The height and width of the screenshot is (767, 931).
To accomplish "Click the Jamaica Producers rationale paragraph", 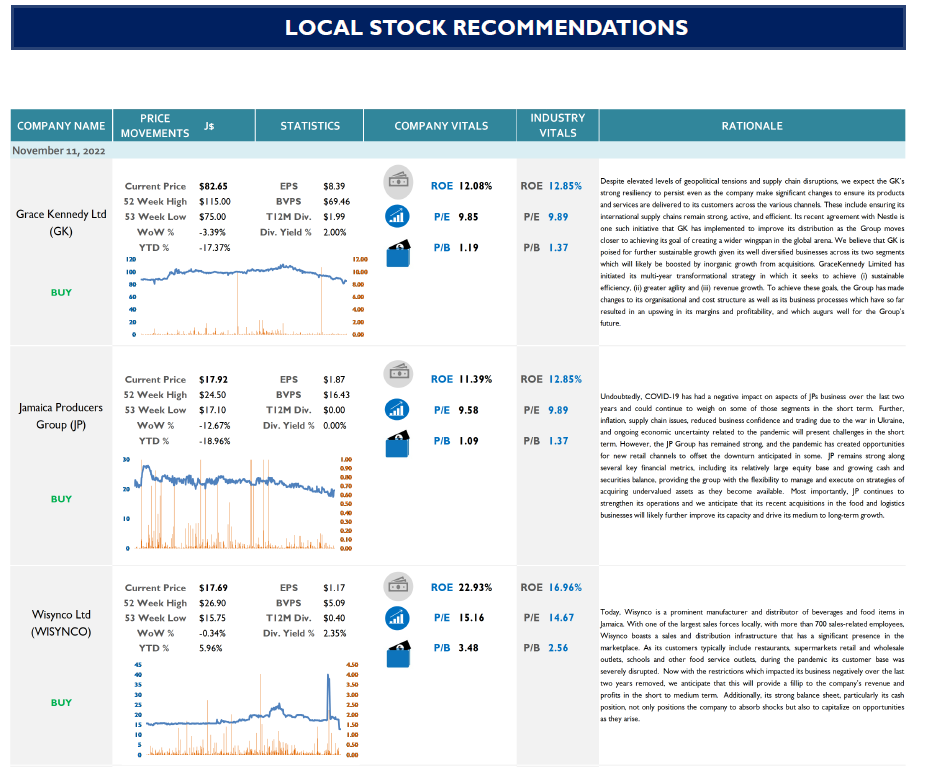I will coord(752,456).
